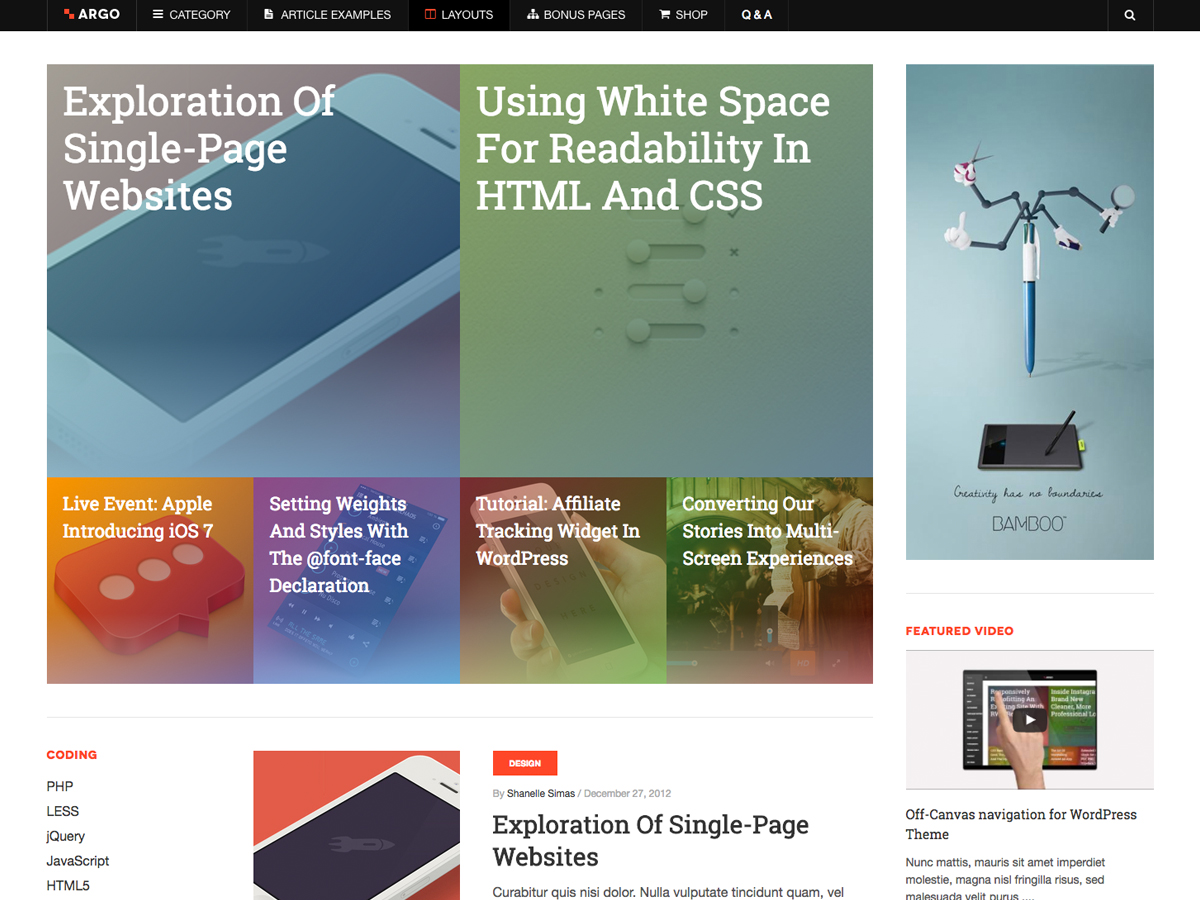Select PHP in the Coding list
This screenshot has height=900, width=1200.
(60, 786)
